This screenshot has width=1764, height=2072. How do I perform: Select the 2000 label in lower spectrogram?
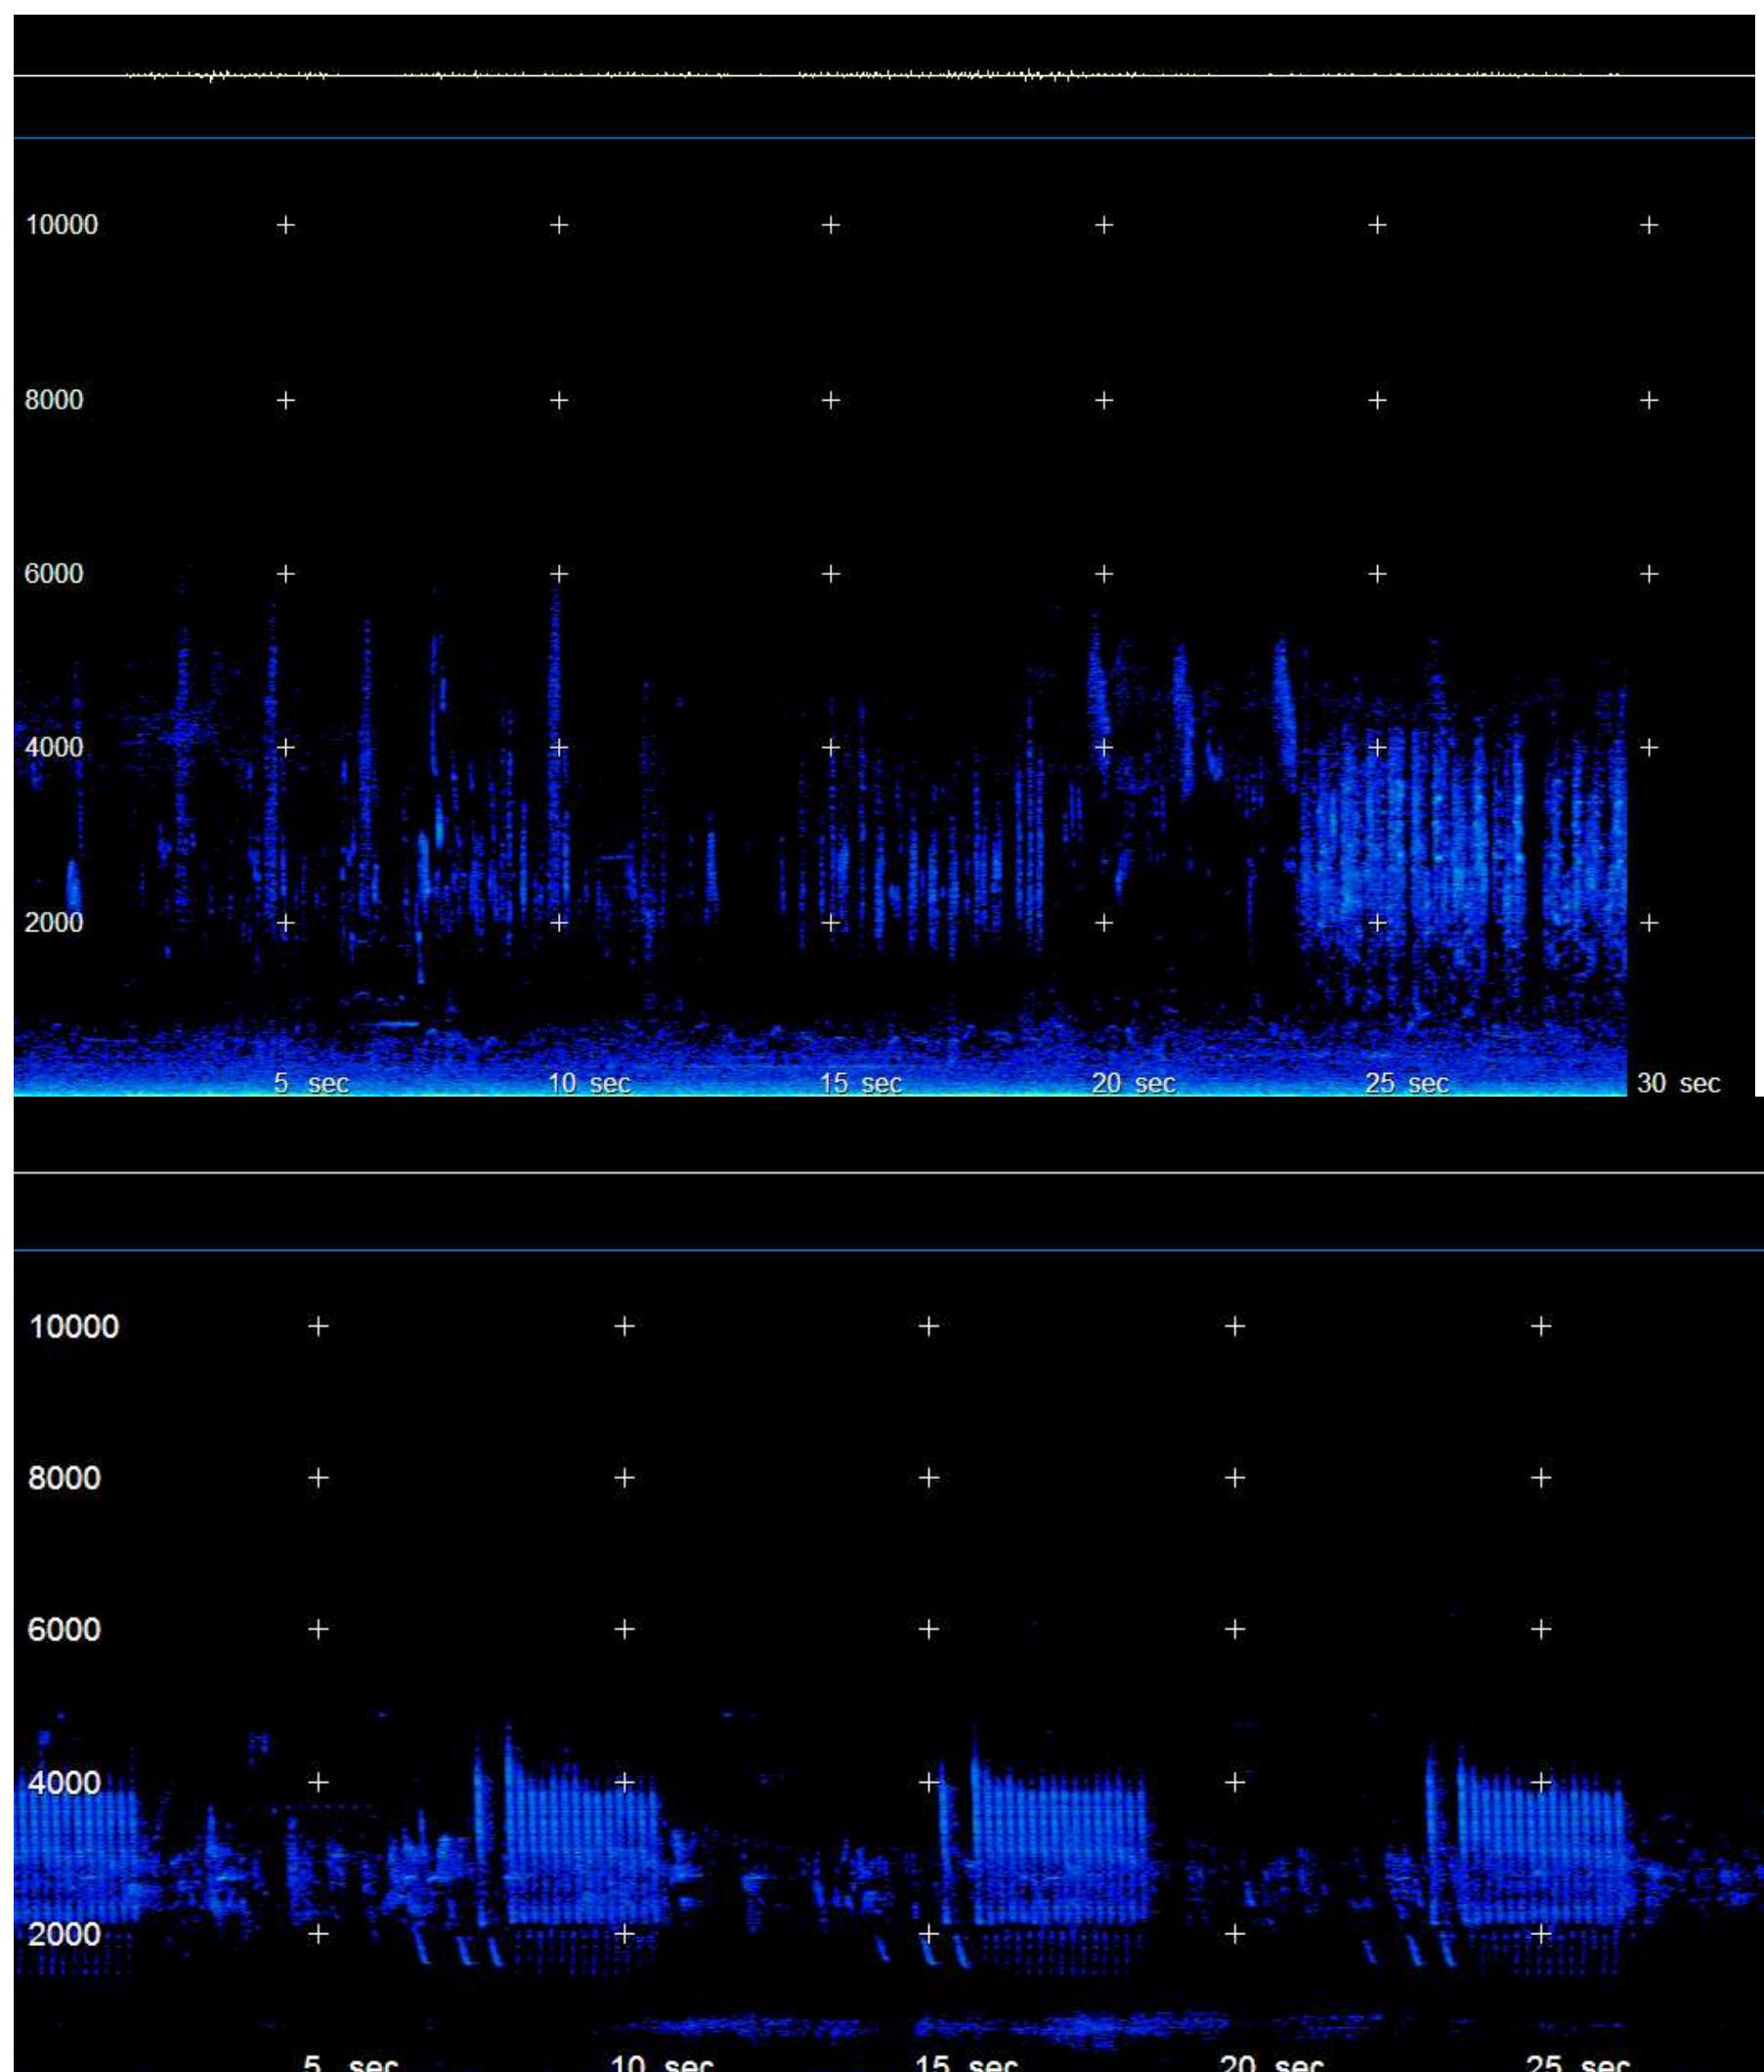64,1934
